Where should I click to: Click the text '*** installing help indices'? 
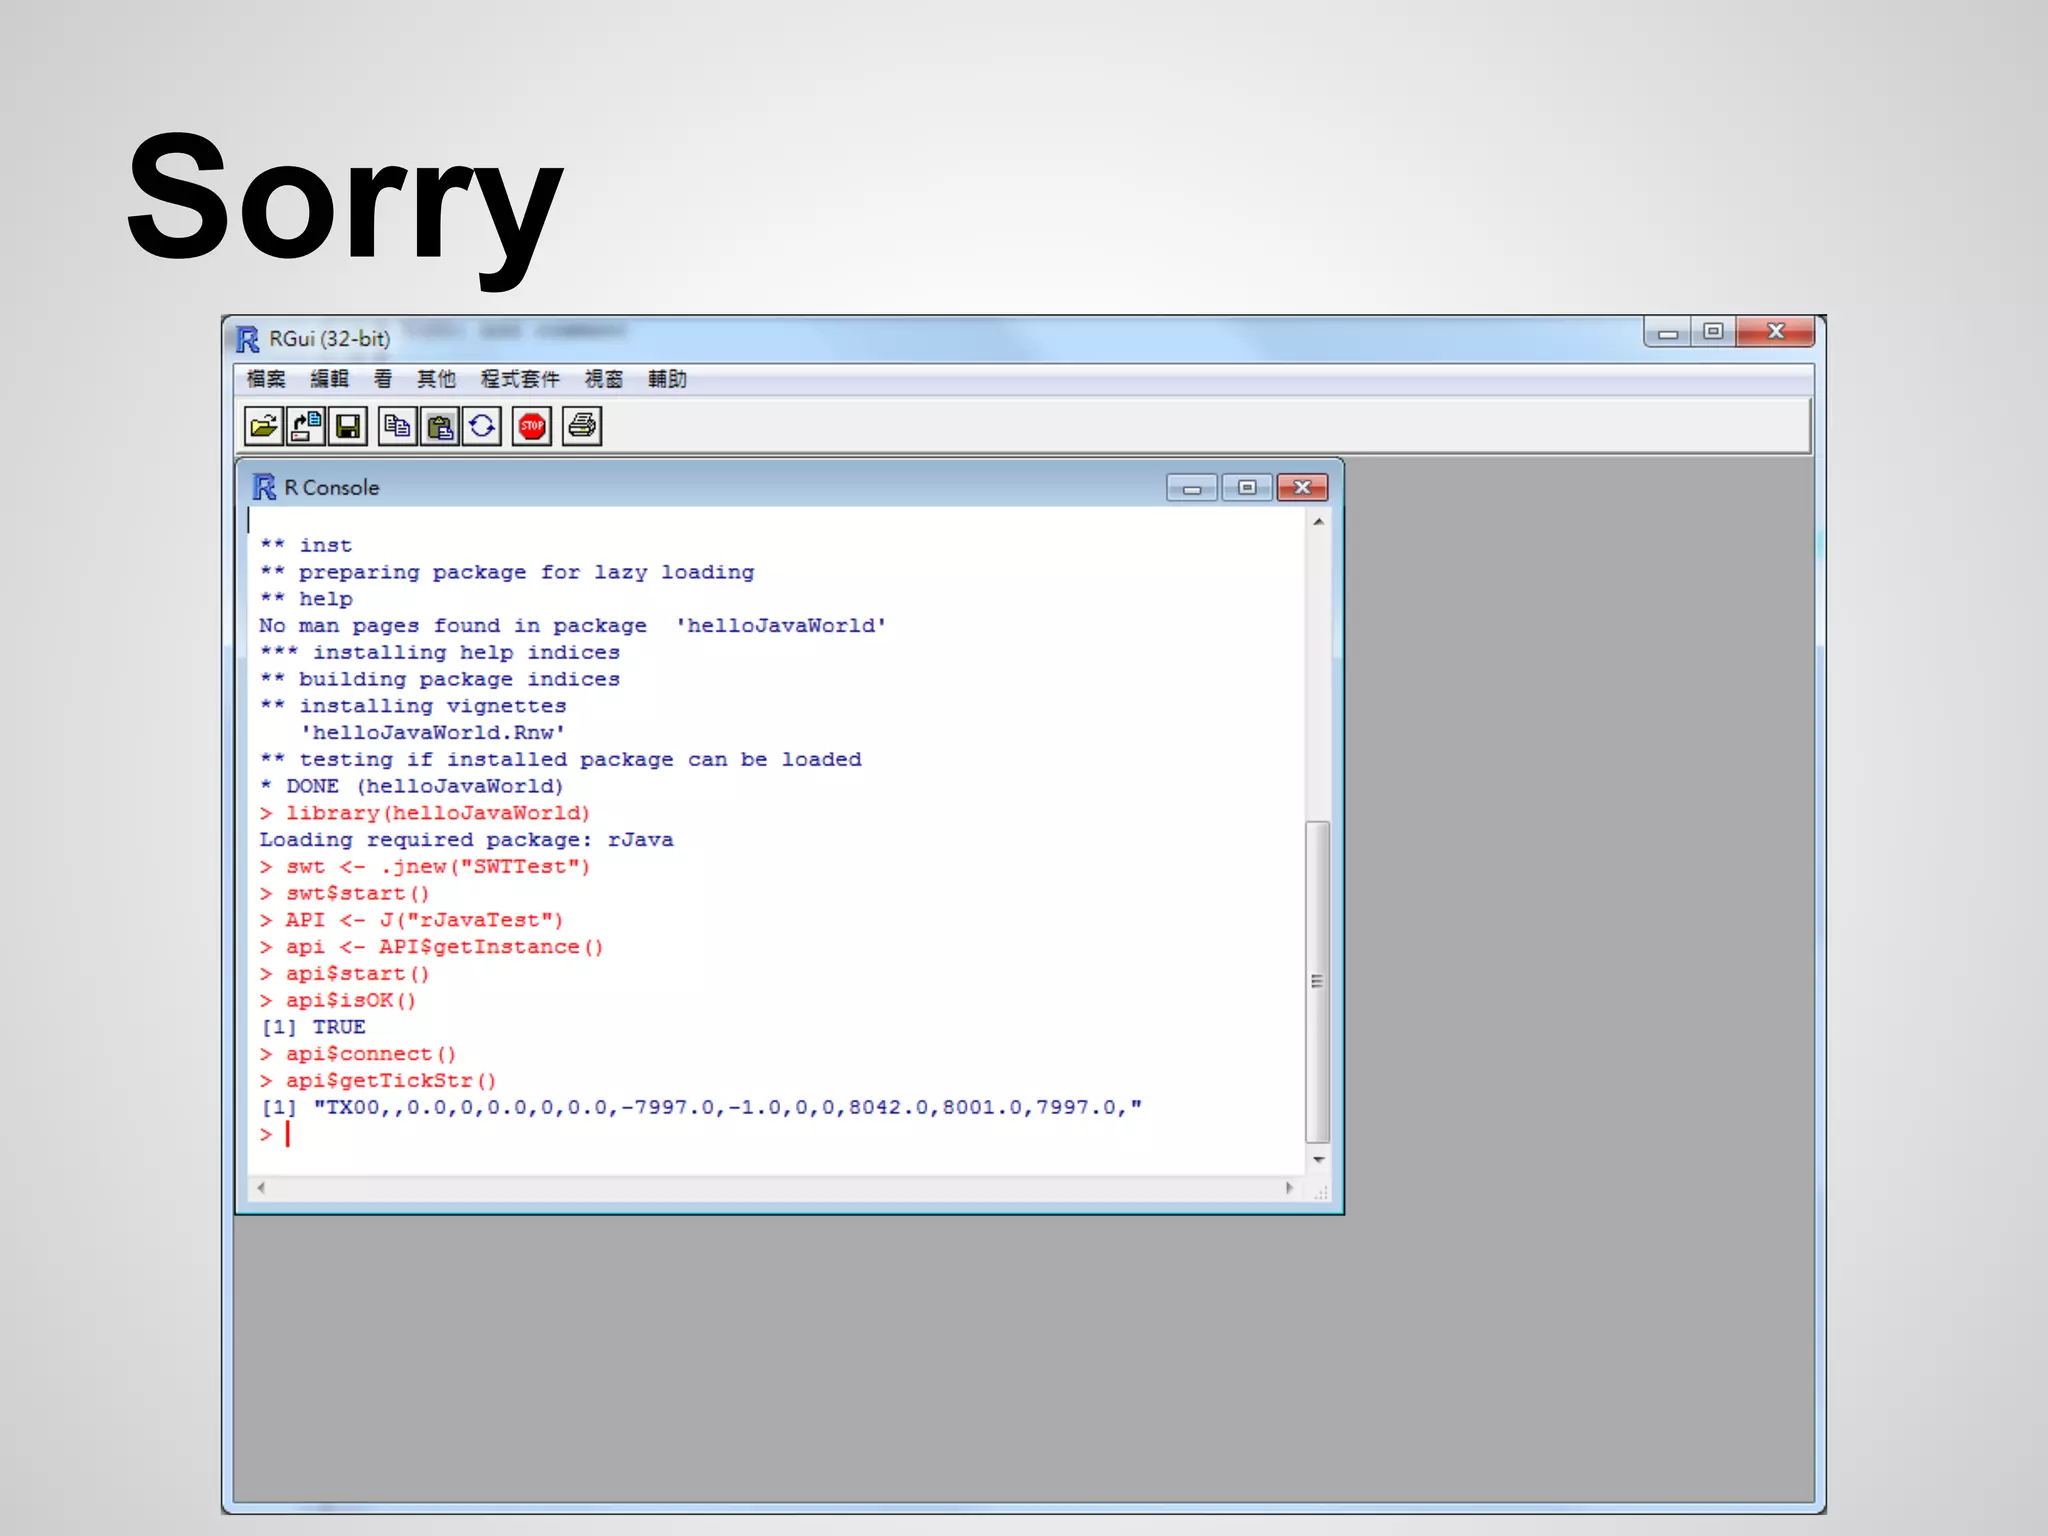pos(440,652)
